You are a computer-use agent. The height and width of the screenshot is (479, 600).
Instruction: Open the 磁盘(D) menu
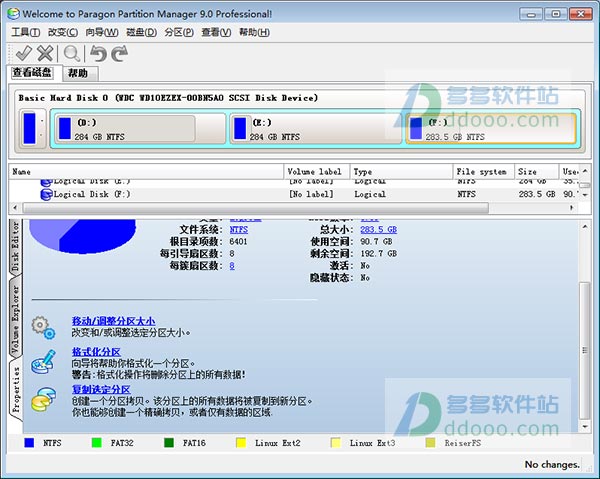(x=142, y=32)
